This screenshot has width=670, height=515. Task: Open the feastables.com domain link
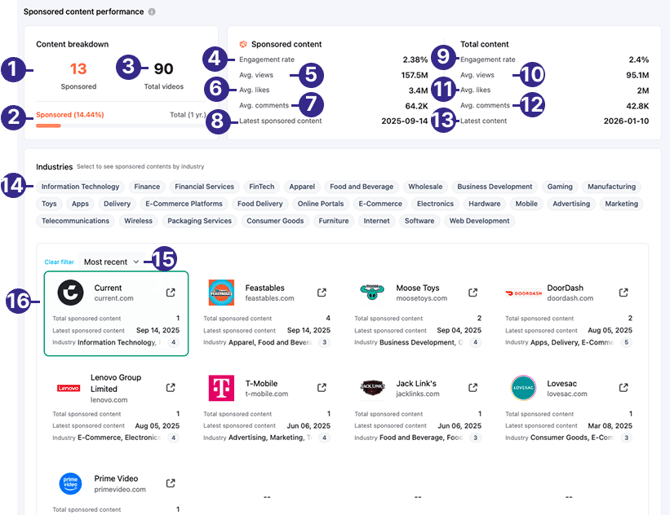tap(270, 299)
